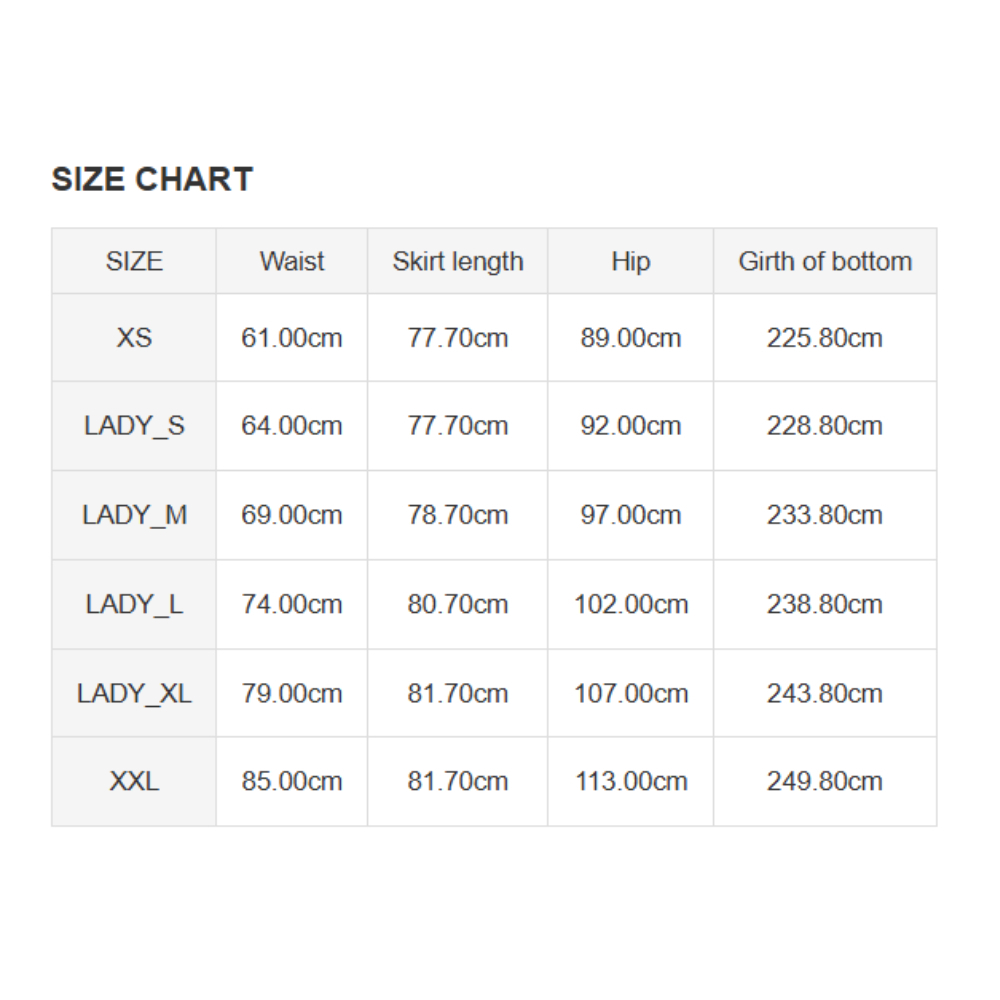Select the Skirt length column header

coord(458,262)
